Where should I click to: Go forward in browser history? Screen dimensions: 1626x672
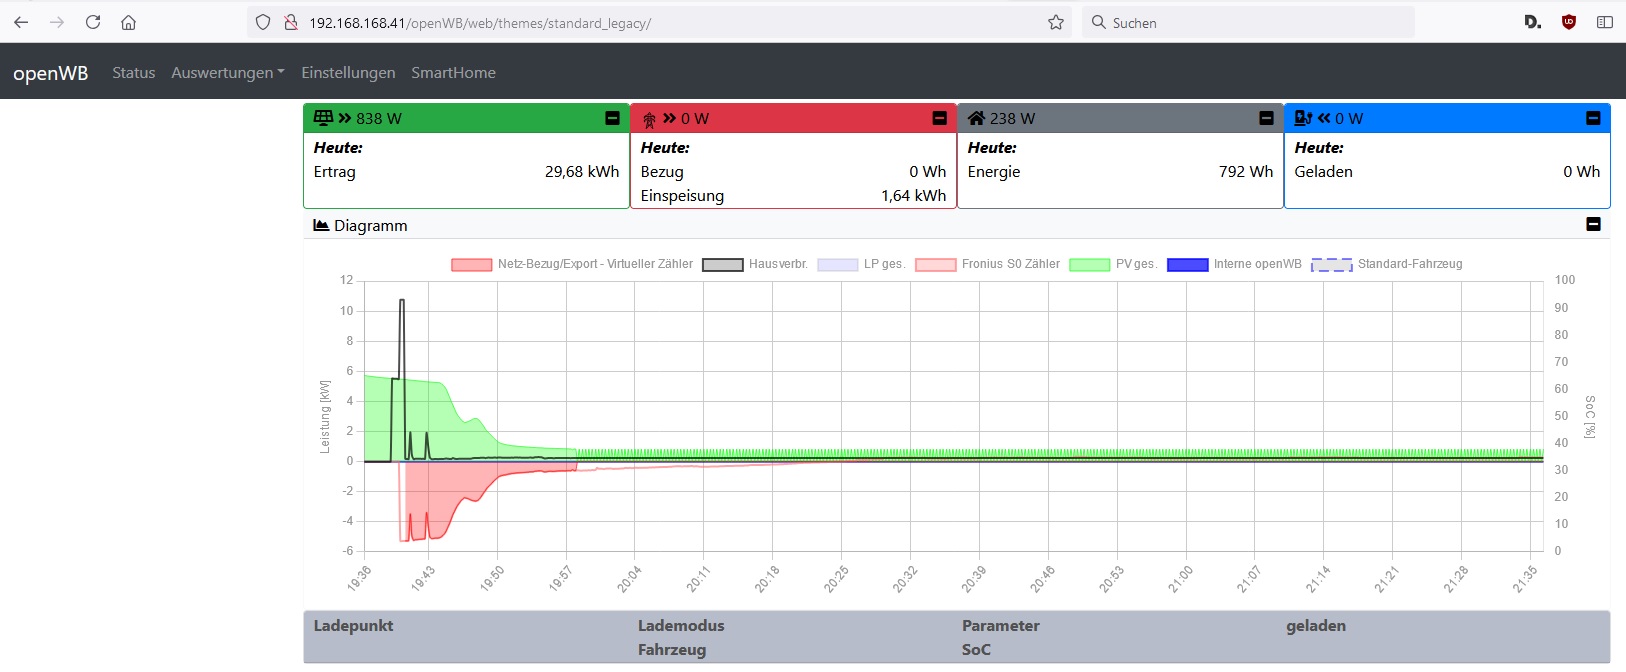tap(57, 22)
